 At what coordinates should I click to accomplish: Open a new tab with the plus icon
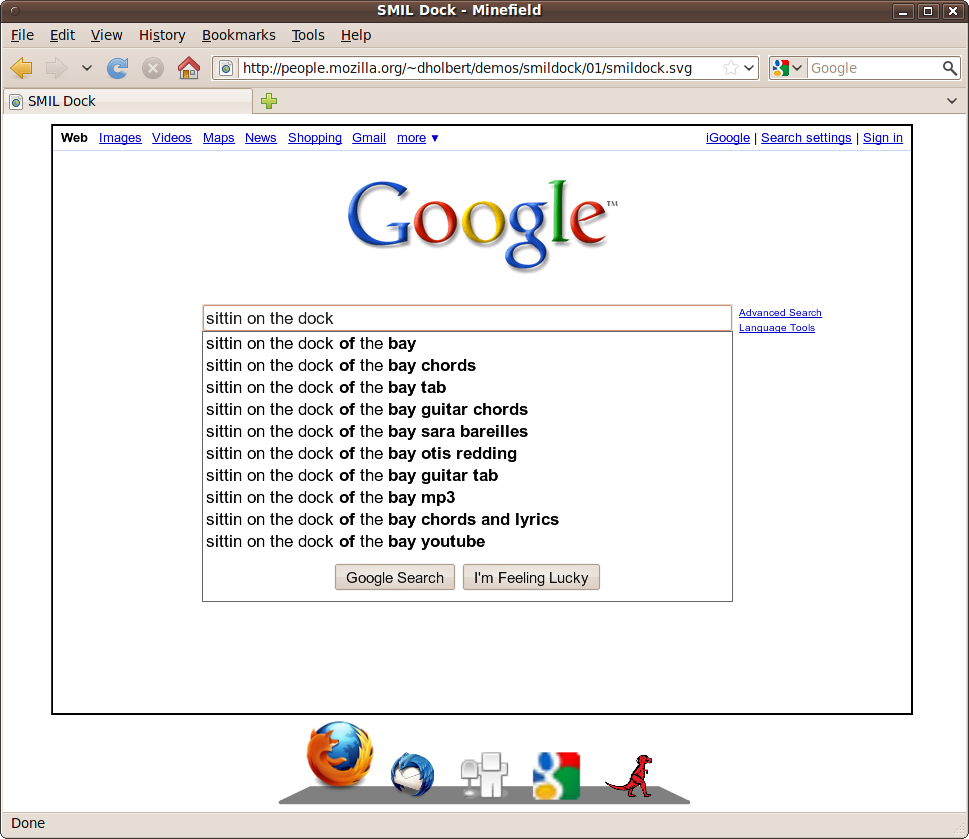coord(269,101)
